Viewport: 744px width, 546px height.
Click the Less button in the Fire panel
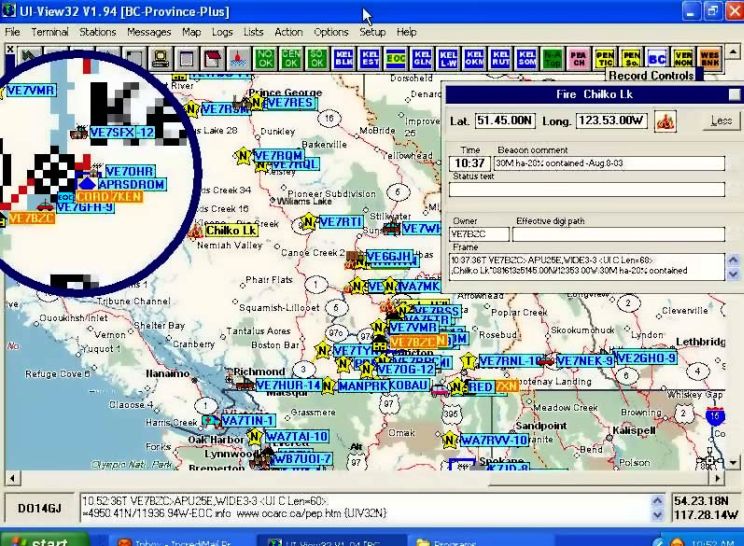(x=721, y=121)
